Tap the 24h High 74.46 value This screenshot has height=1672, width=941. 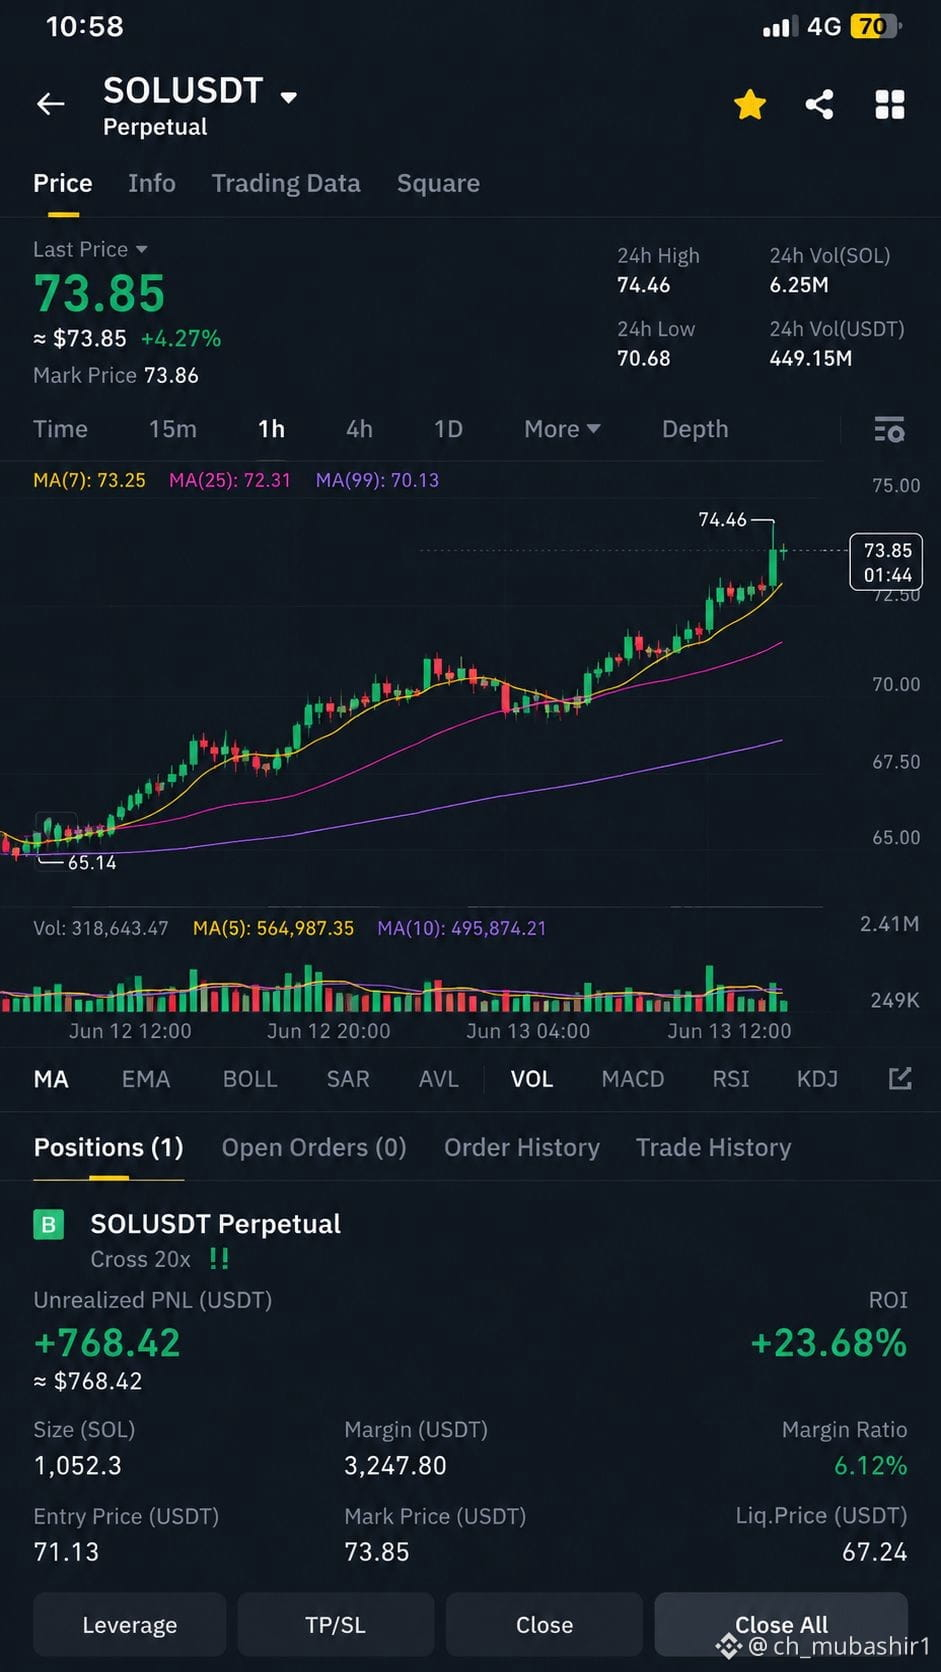(x=643, y=285)
